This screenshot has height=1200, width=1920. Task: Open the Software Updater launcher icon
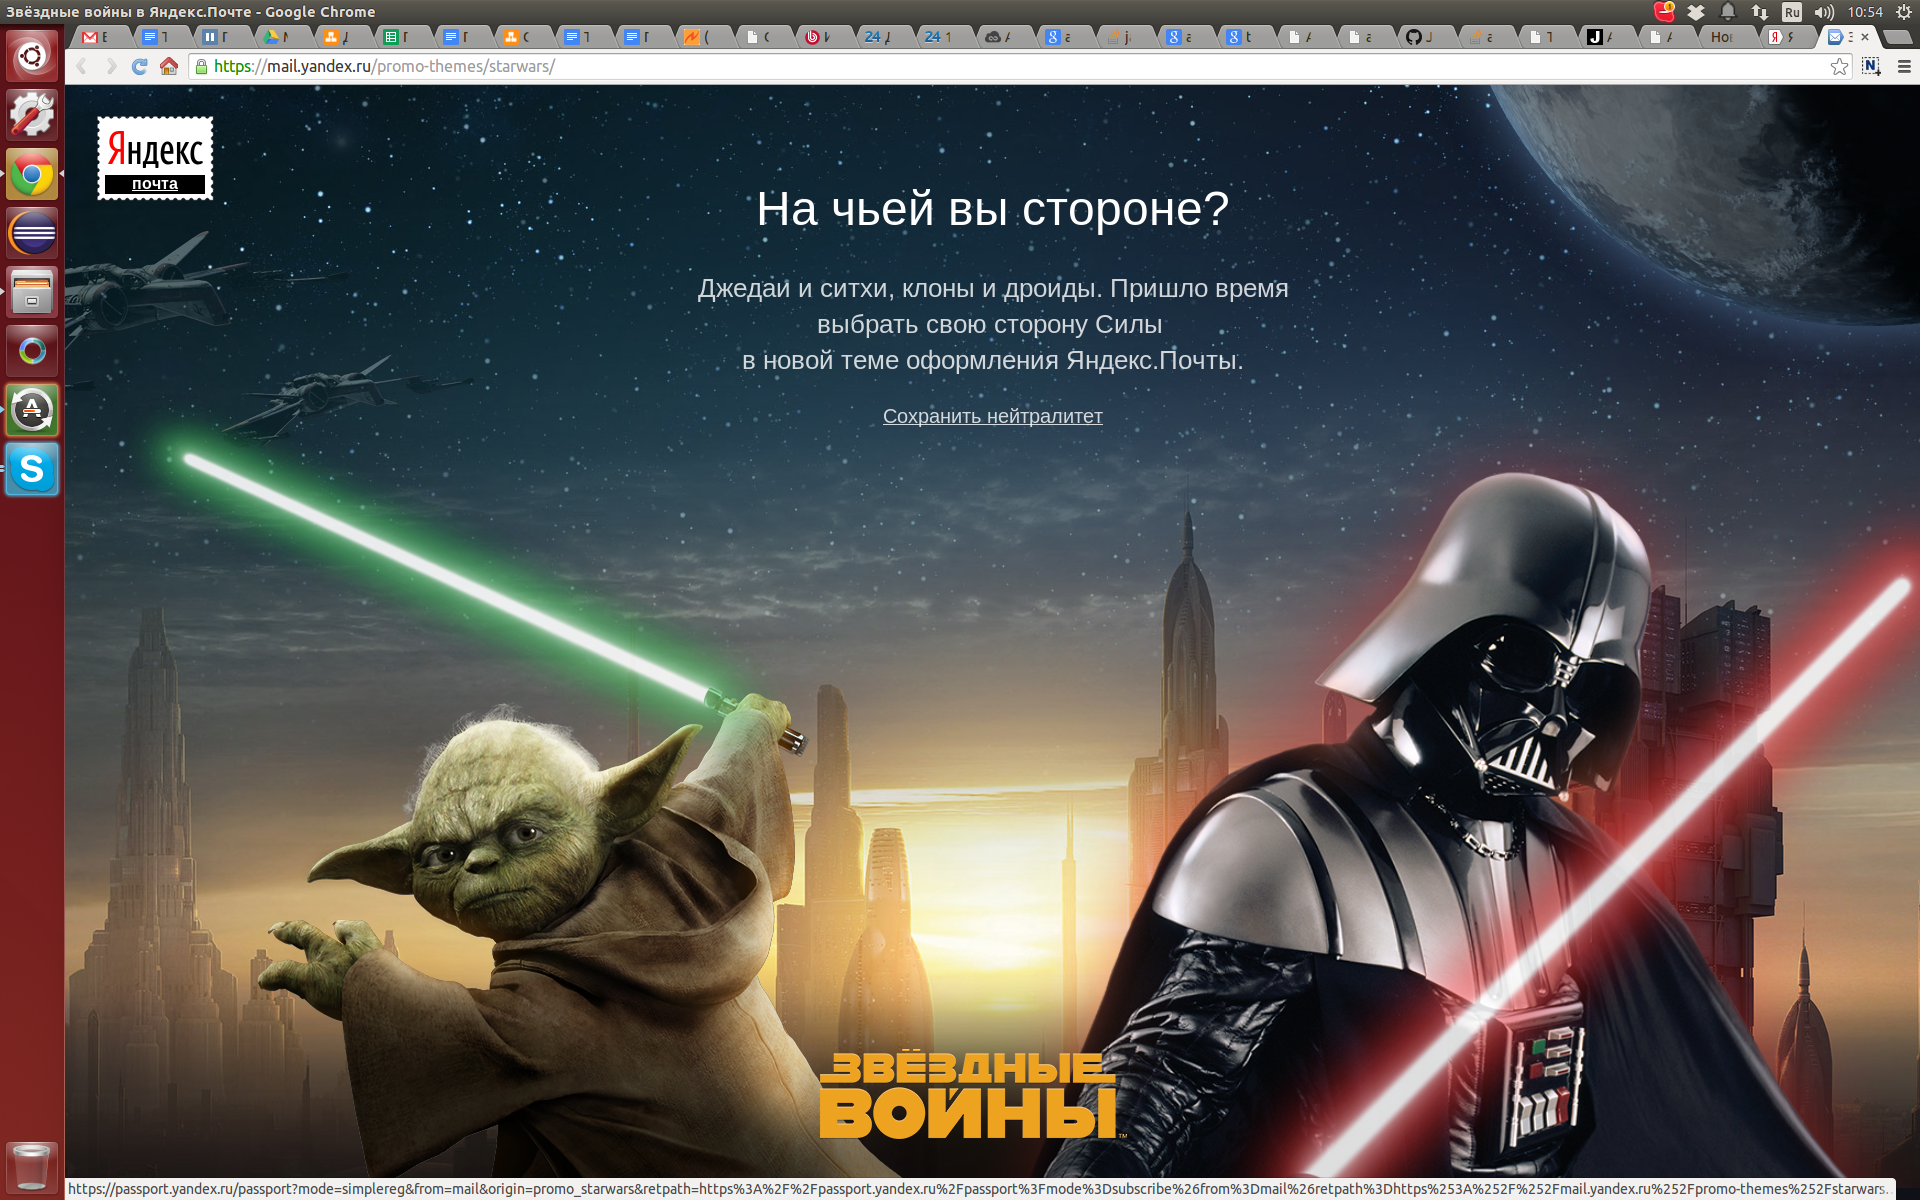32,410
